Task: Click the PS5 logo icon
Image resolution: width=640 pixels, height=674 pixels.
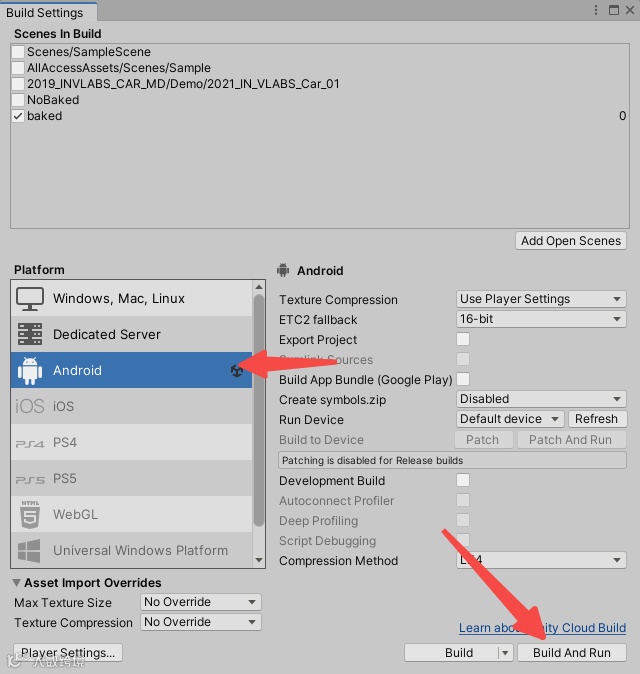Action: (30, 479)
